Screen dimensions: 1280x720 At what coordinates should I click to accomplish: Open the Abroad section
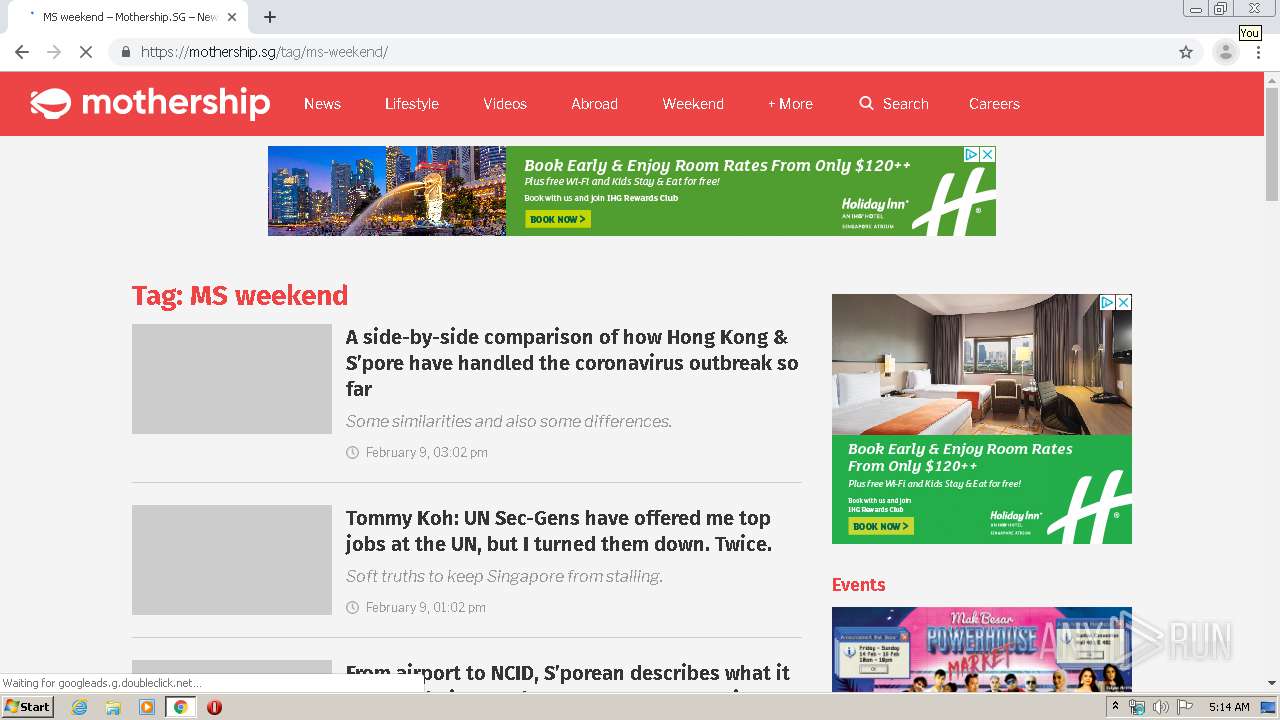594,104
